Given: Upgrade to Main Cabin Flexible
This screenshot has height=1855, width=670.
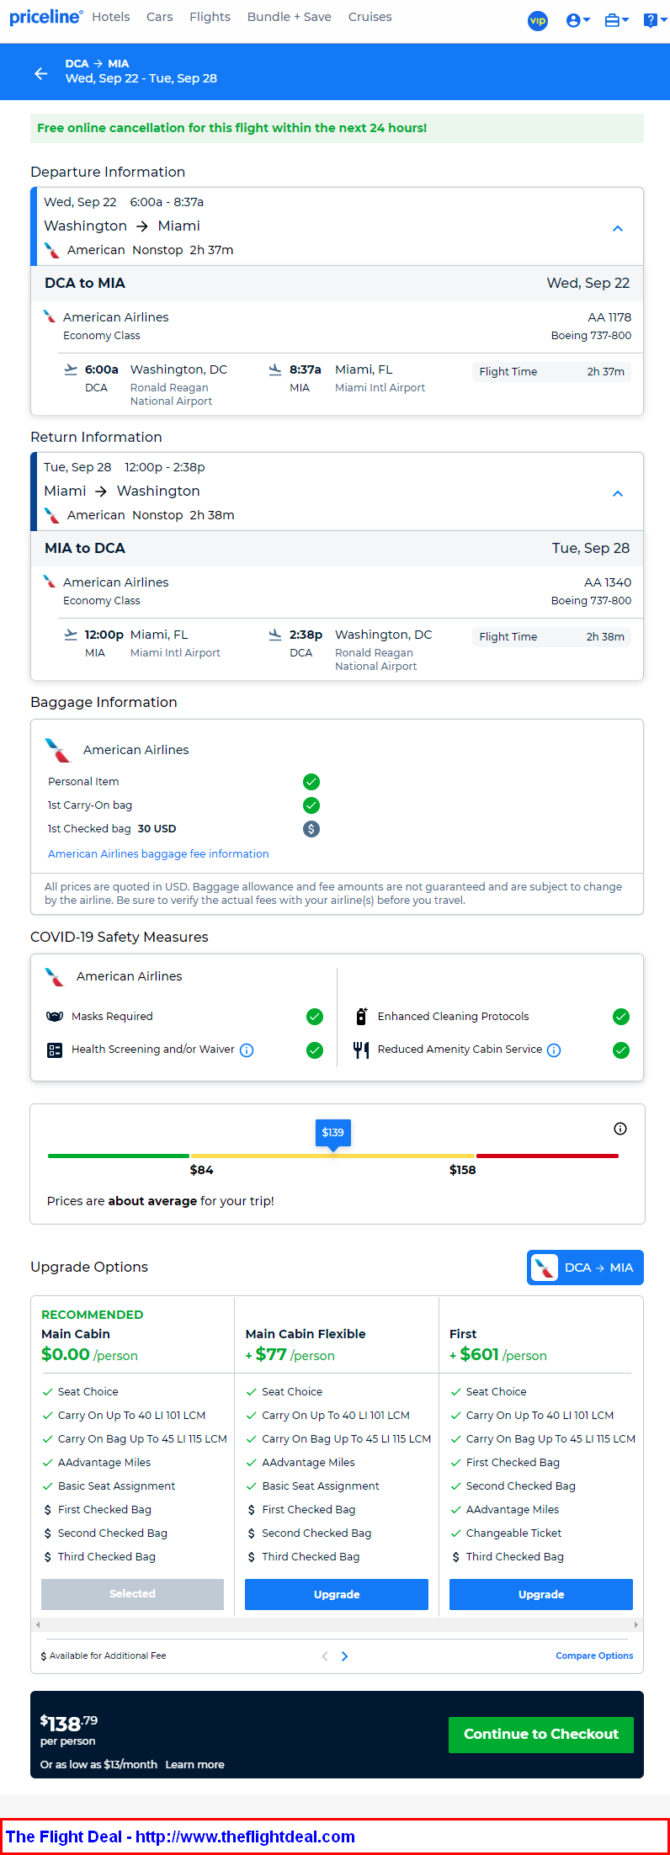Looking at the screenshot, I should coord(336,1594).
